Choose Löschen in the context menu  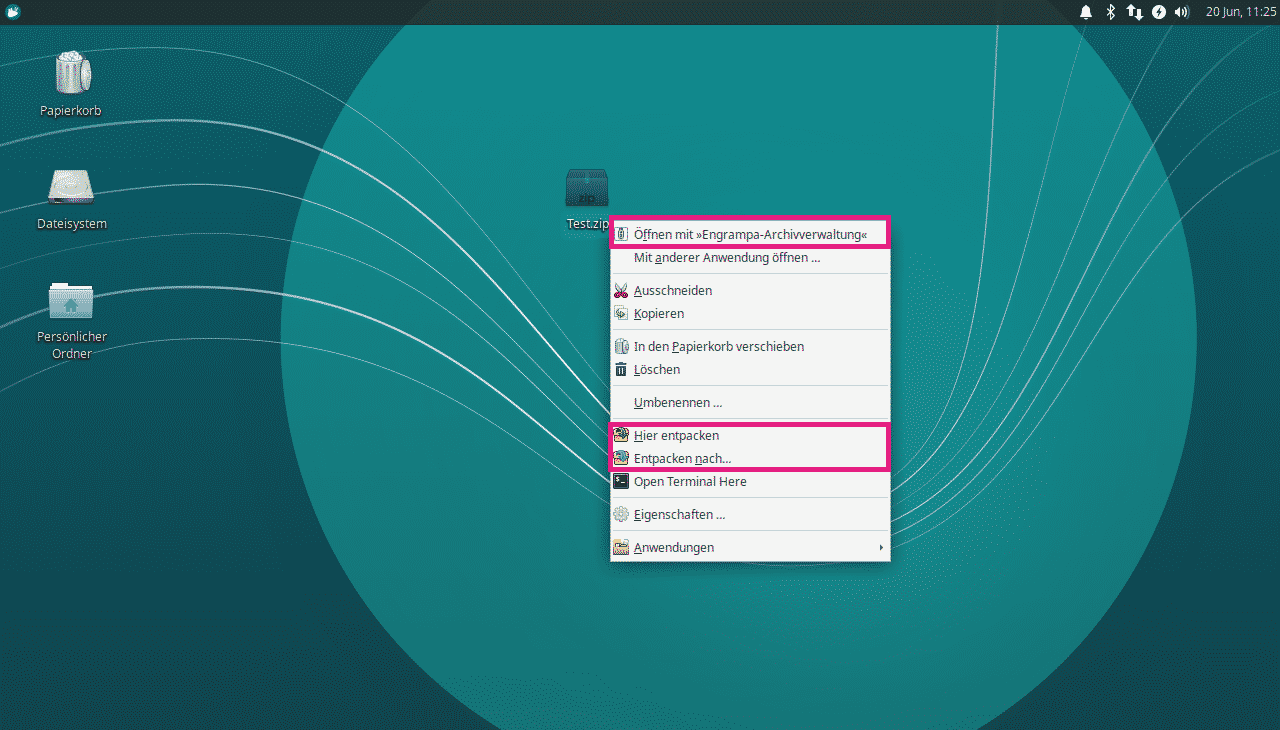pos(750,369)
